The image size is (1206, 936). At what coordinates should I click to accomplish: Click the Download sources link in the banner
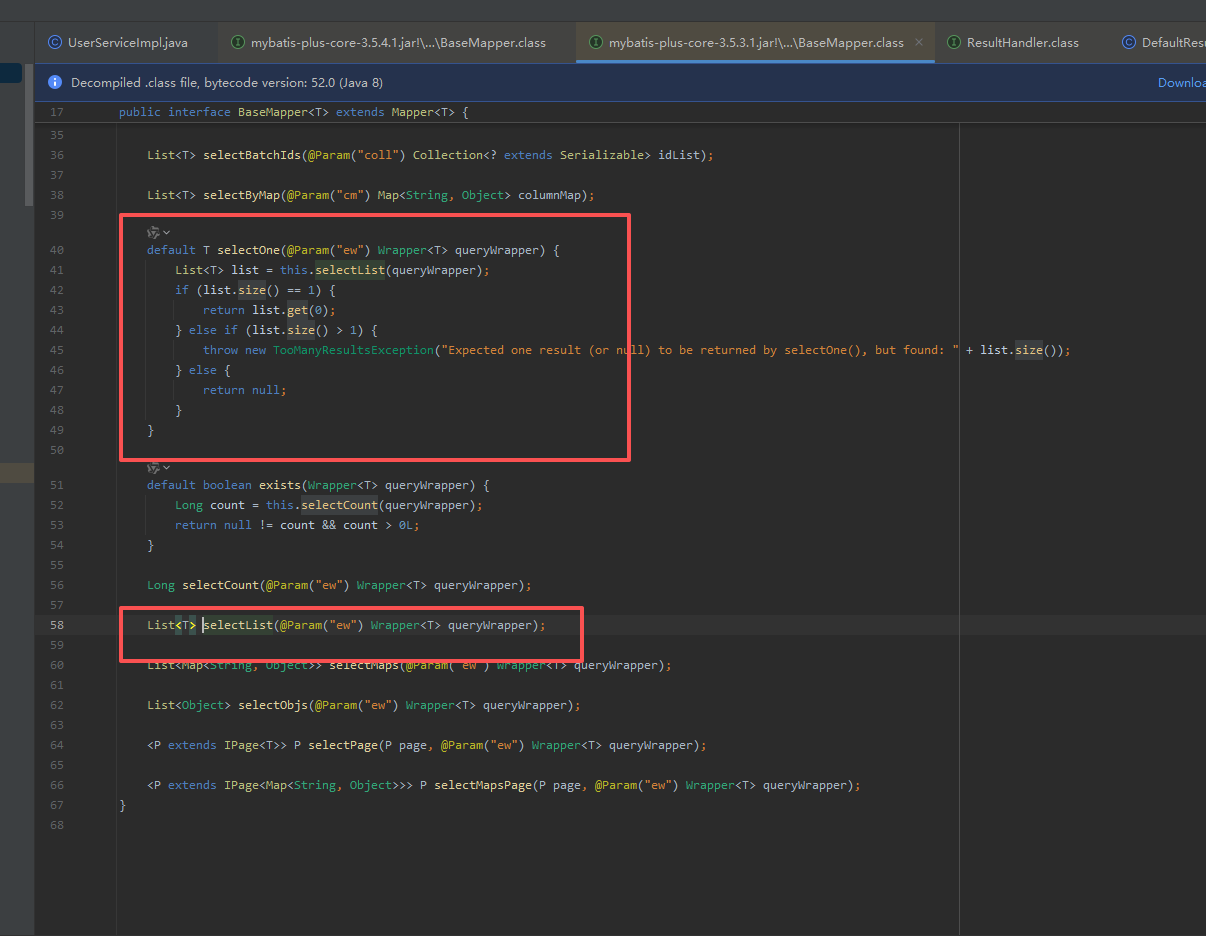(x=1182, y=82)
